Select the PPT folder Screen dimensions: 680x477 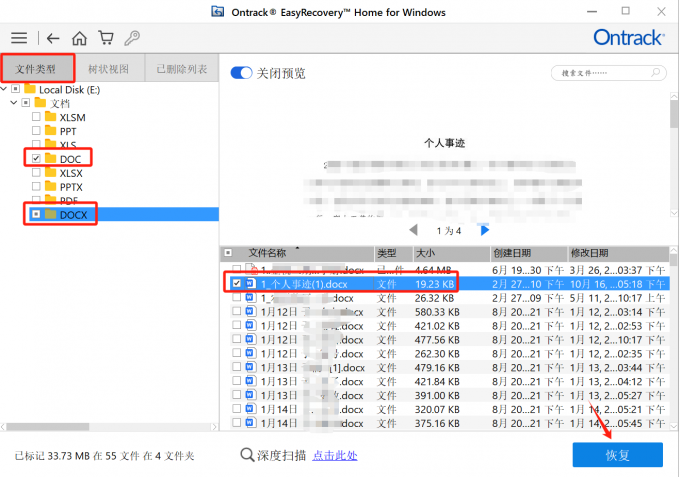click(x=68, y=131)
